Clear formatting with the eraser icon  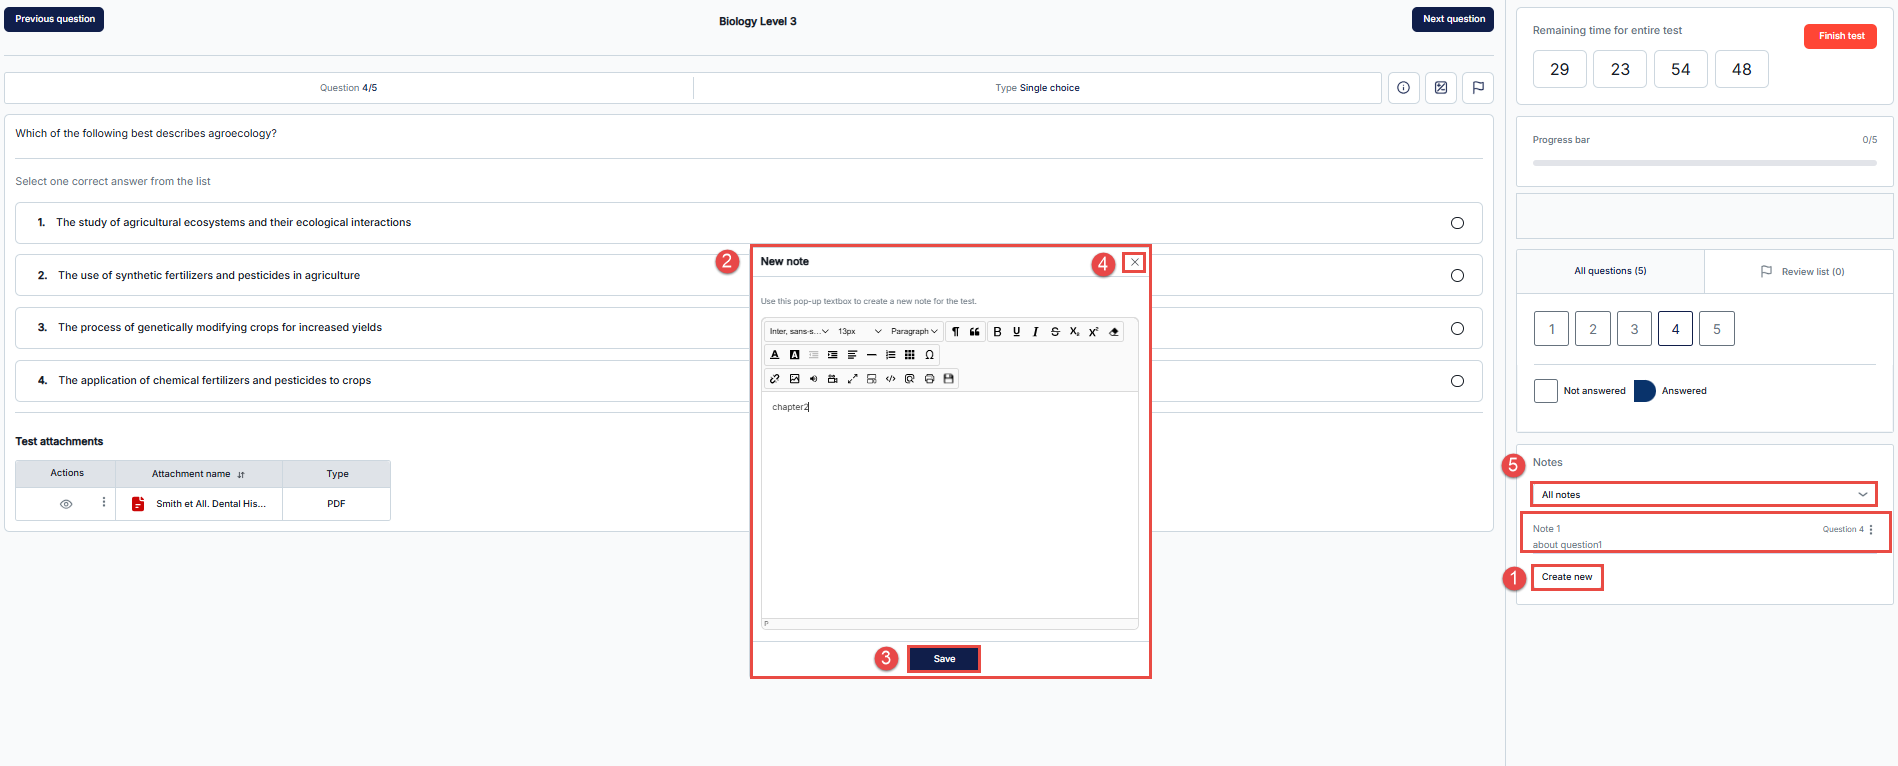pyautogui.click(x=1113, y=331)
